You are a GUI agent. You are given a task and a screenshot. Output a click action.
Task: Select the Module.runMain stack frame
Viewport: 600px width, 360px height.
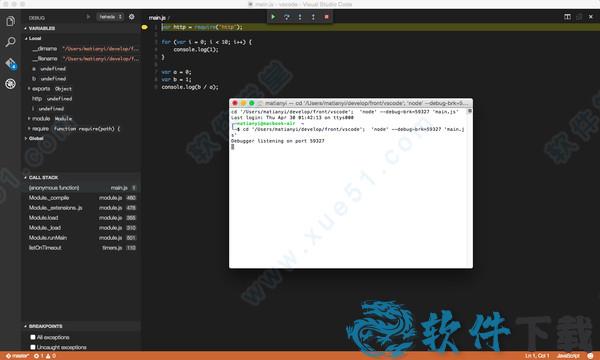82,238
